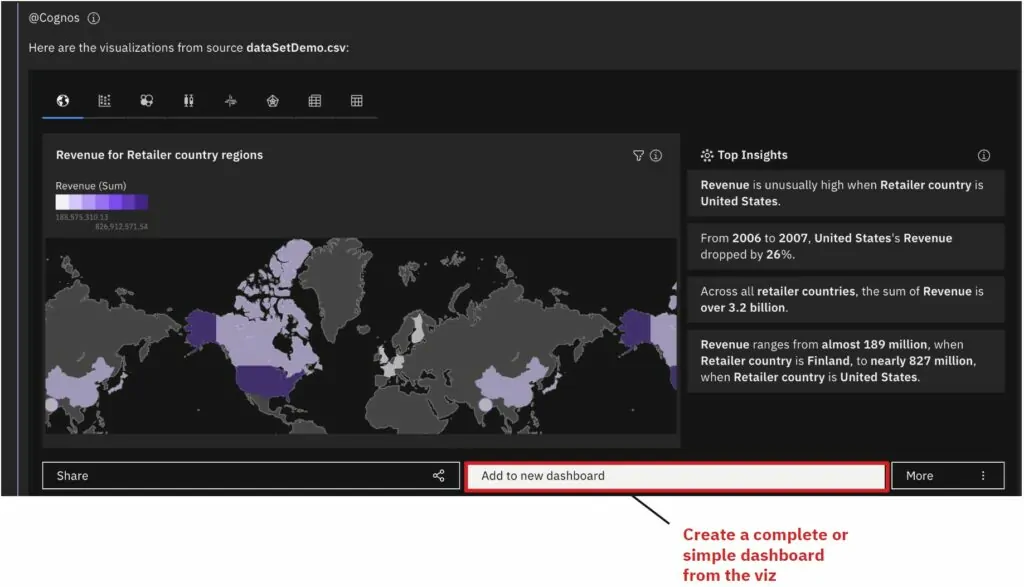Open the table grid visualization tab
Screen dimensions: 1024x587
pos(356,101)
